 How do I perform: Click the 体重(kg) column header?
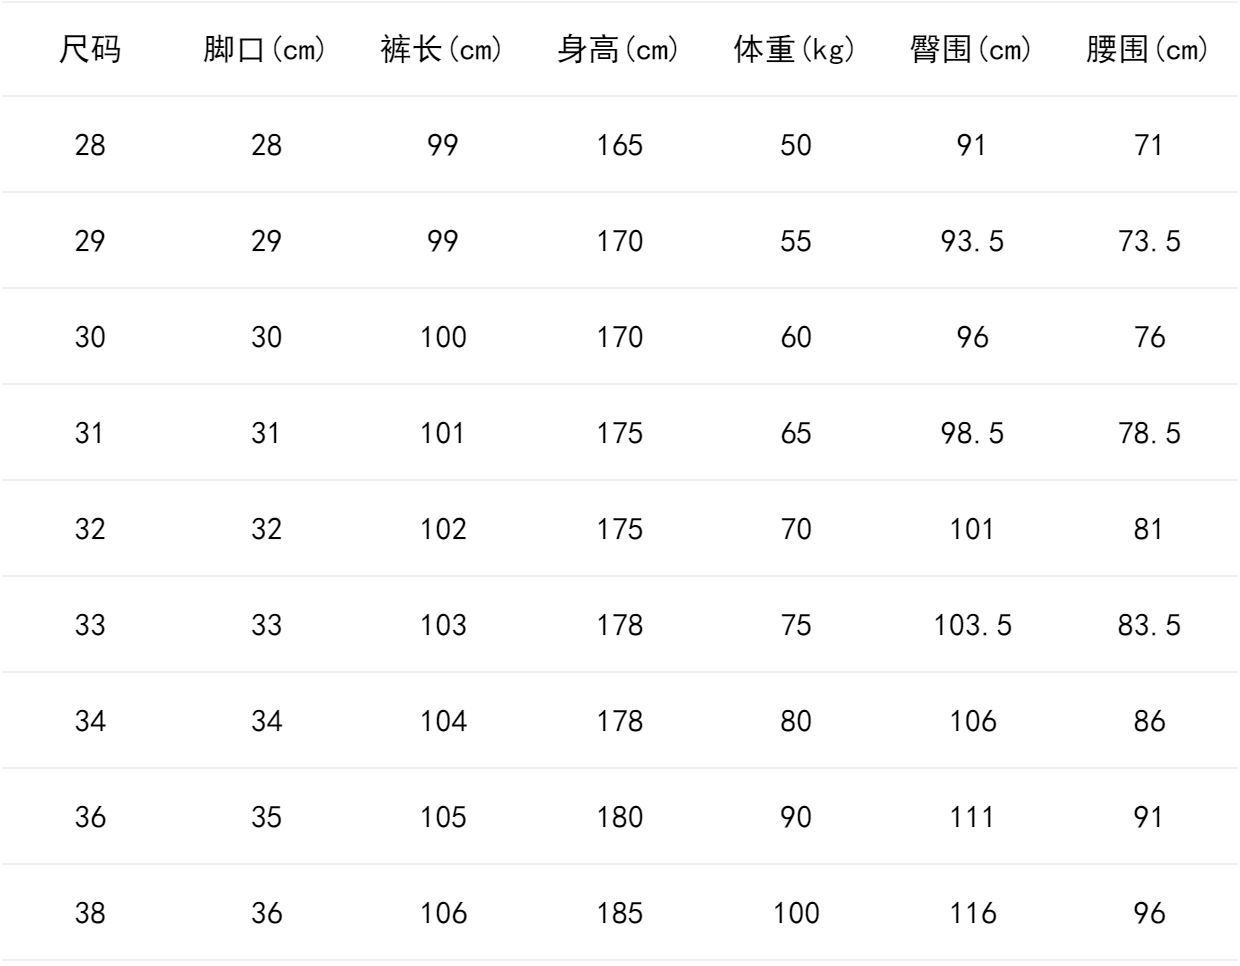coord(795,50)
